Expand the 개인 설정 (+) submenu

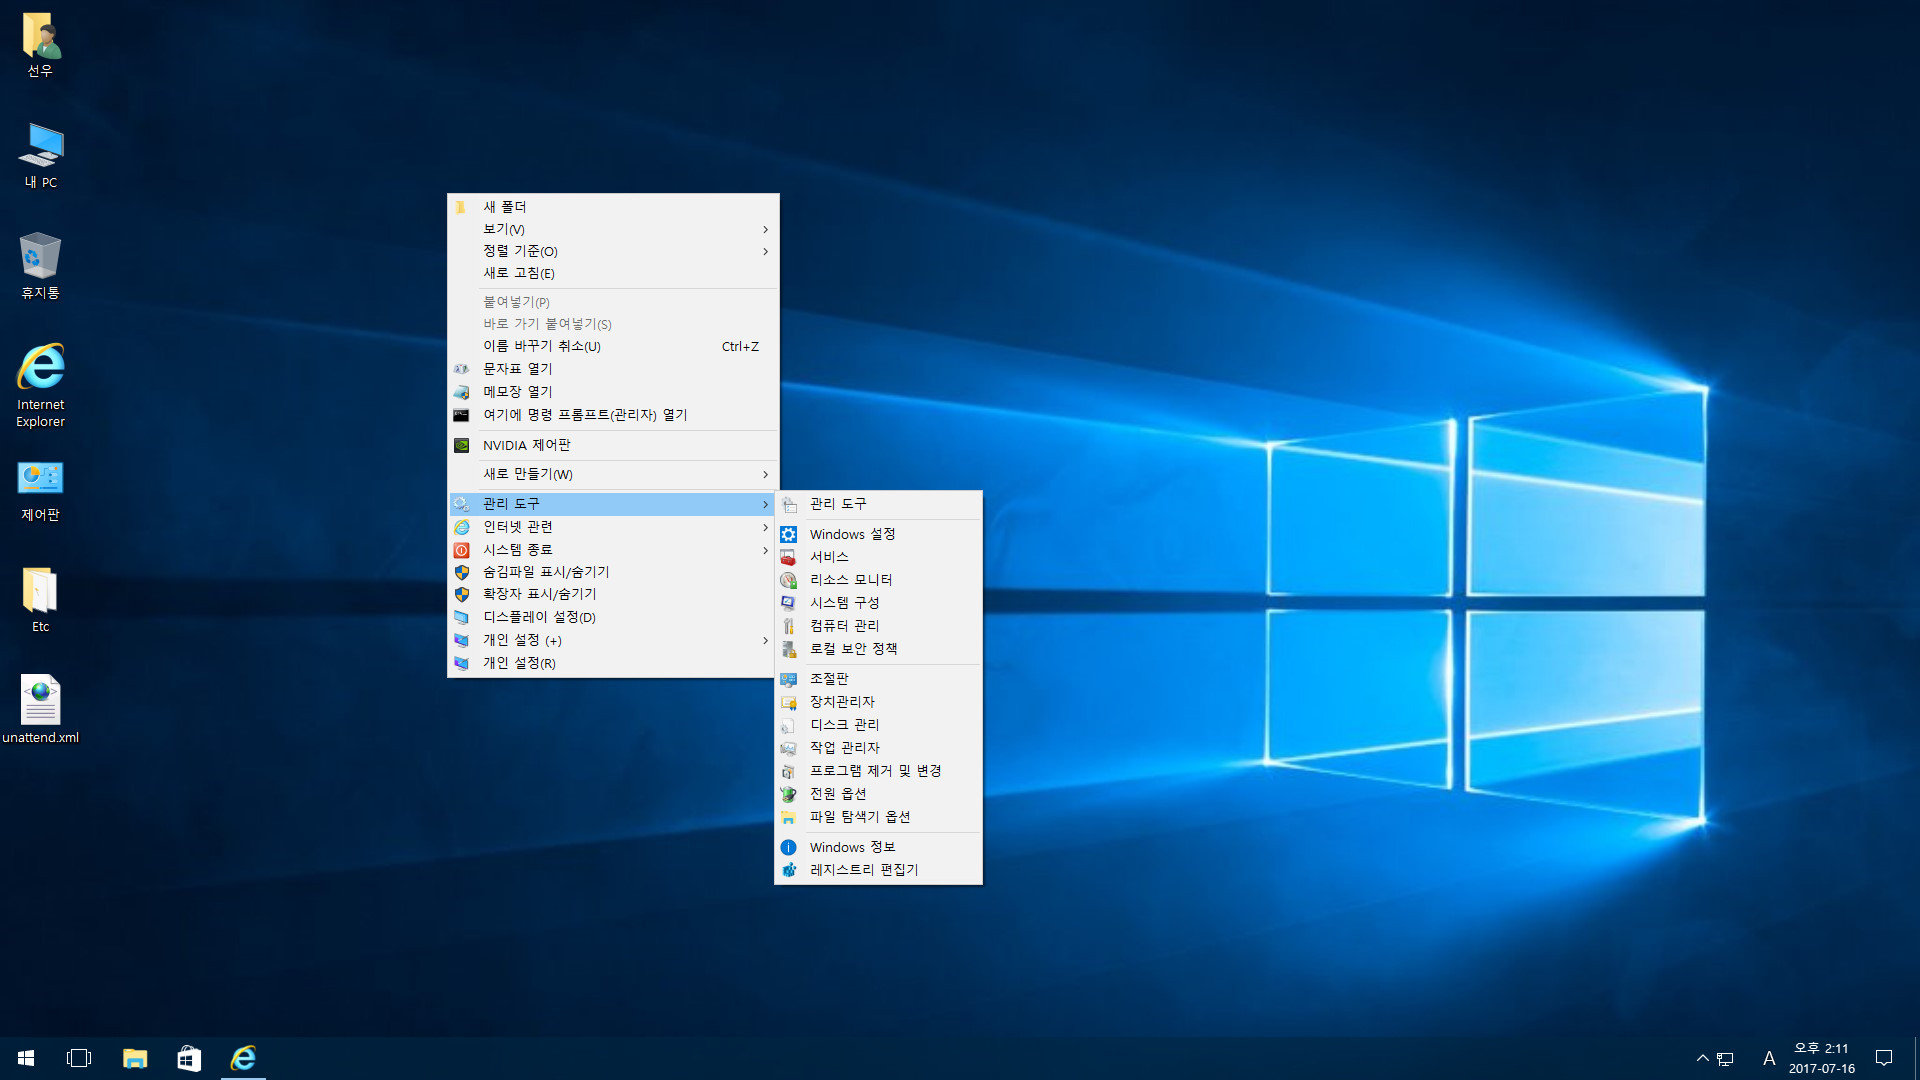pos(613,640)
